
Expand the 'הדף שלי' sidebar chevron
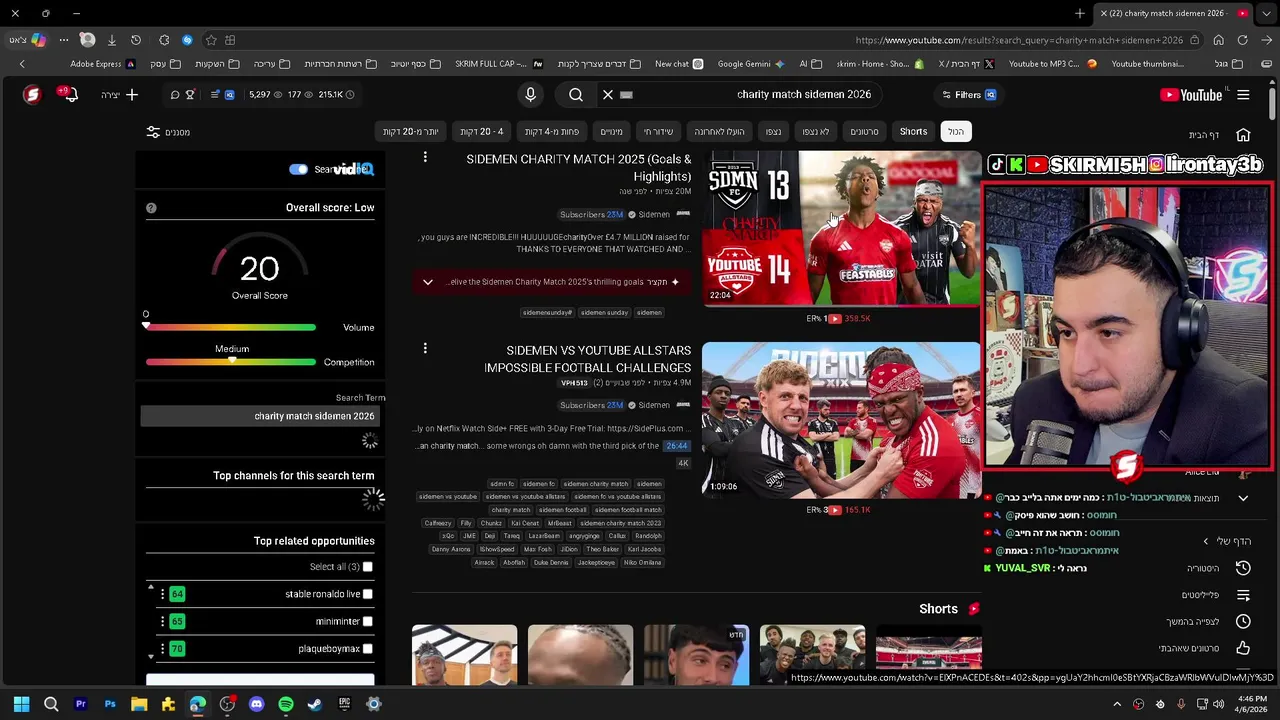[1206, 541]
